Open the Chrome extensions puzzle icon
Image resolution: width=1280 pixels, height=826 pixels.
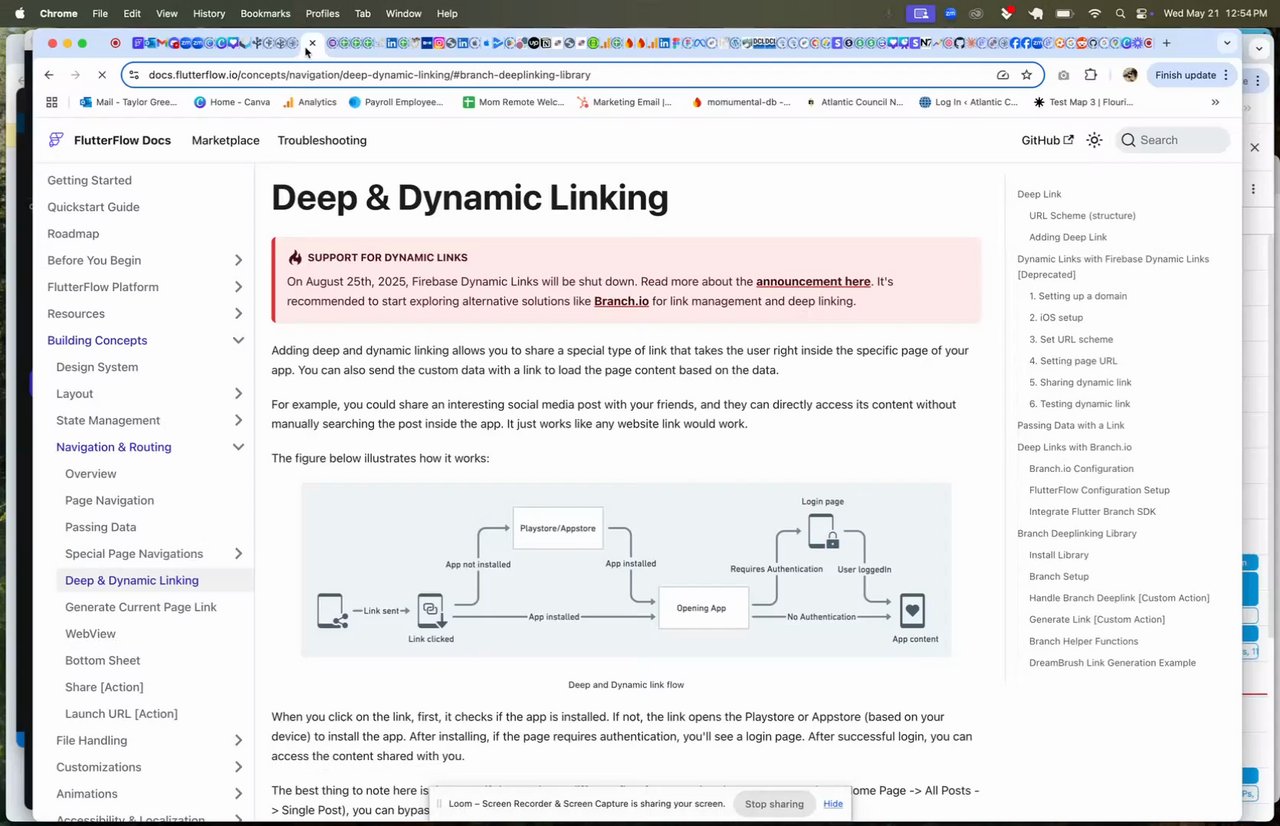pos(1090,75)
